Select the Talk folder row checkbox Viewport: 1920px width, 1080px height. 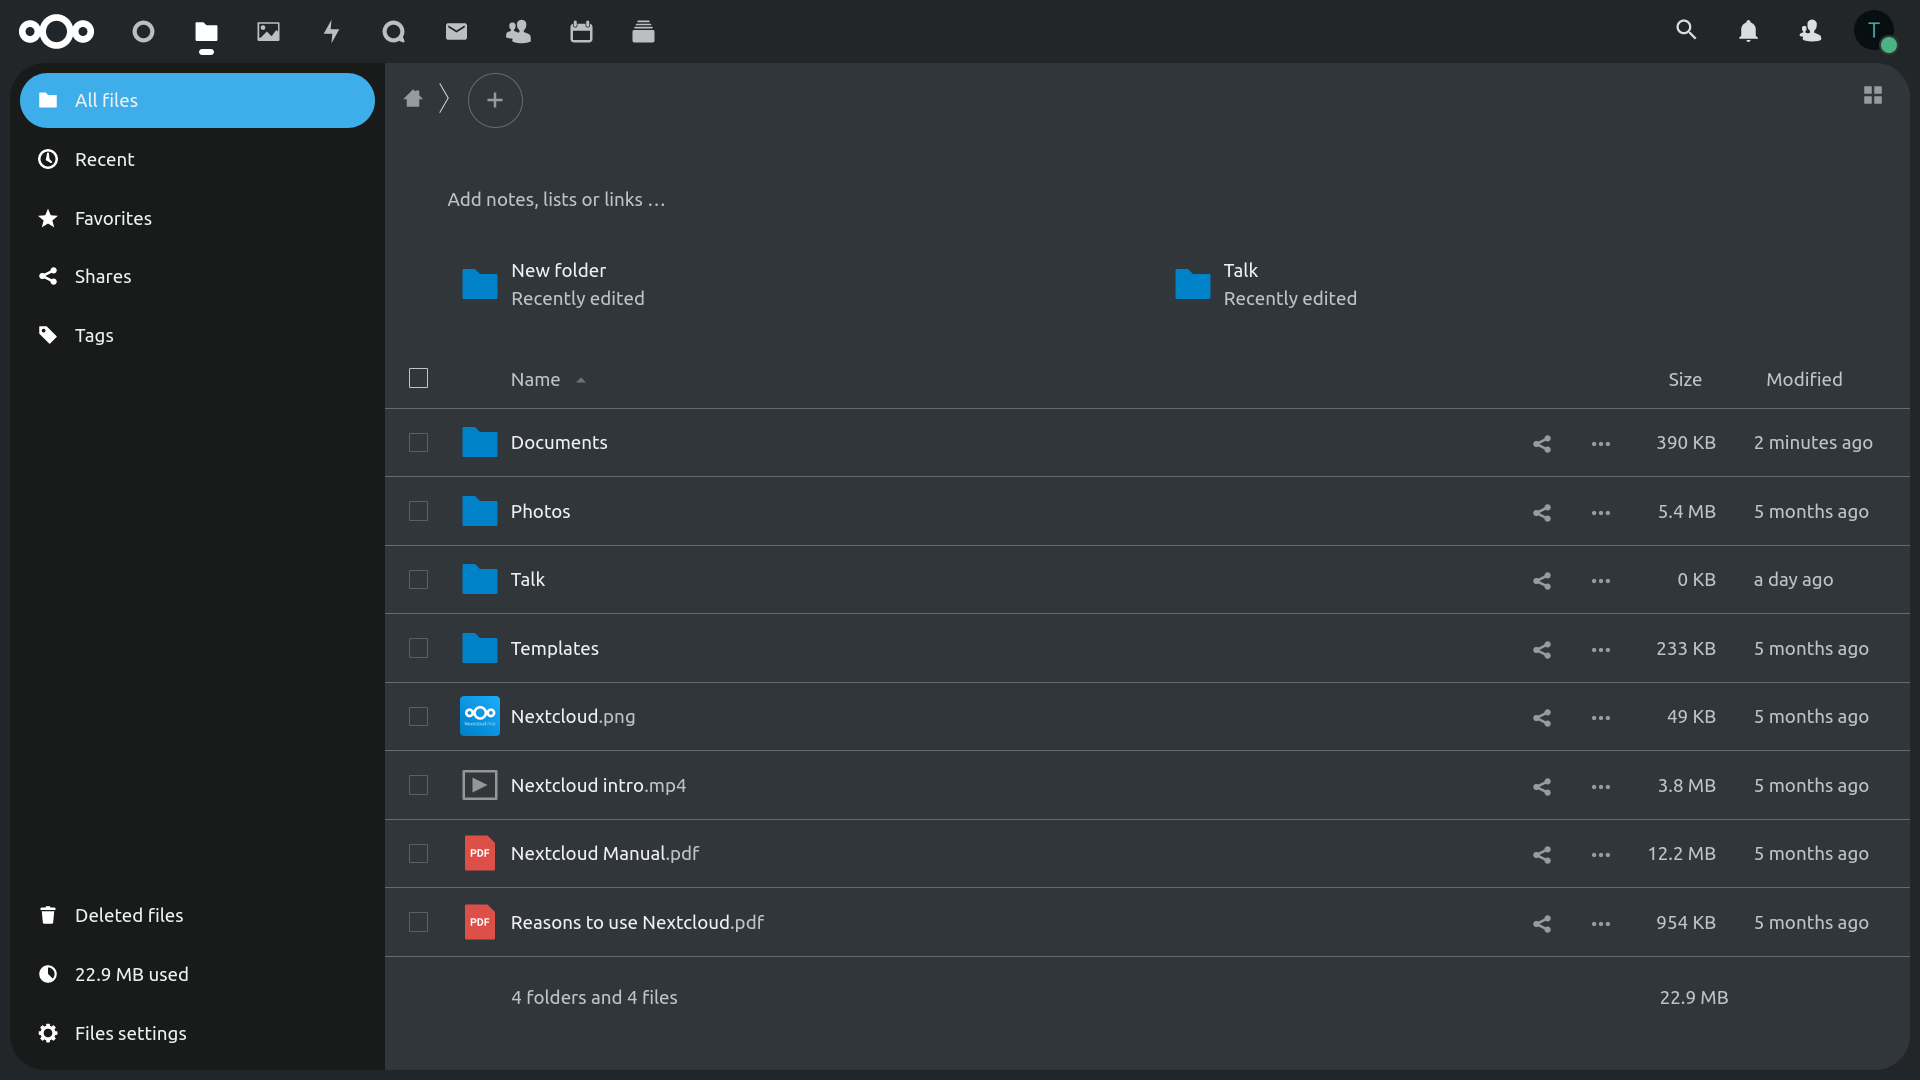coord(418,579)
